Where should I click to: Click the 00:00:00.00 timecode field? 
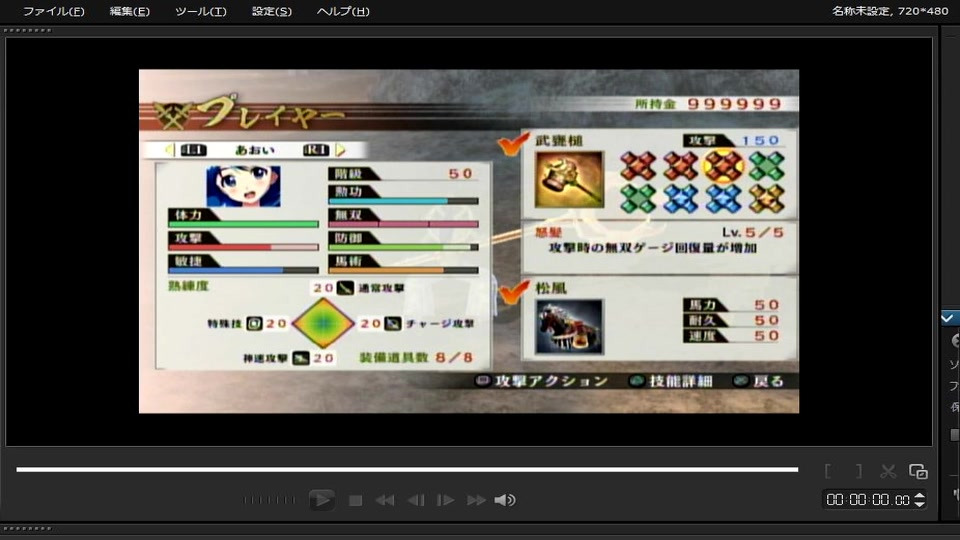tap(868, 500)
